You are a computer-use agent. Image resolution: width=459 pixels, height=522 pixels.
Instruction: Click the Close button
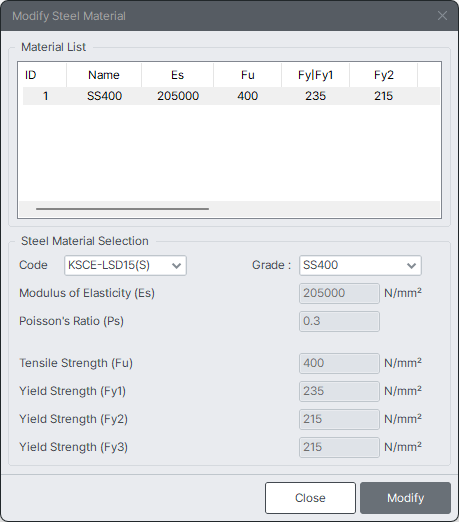[x=310, y=498]
